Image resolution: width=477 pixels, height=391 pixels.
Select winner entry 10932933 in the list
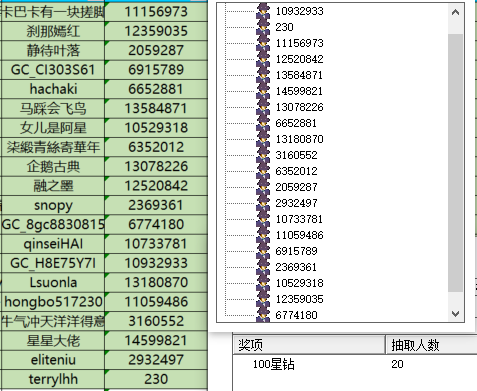(x=299, y=11)
